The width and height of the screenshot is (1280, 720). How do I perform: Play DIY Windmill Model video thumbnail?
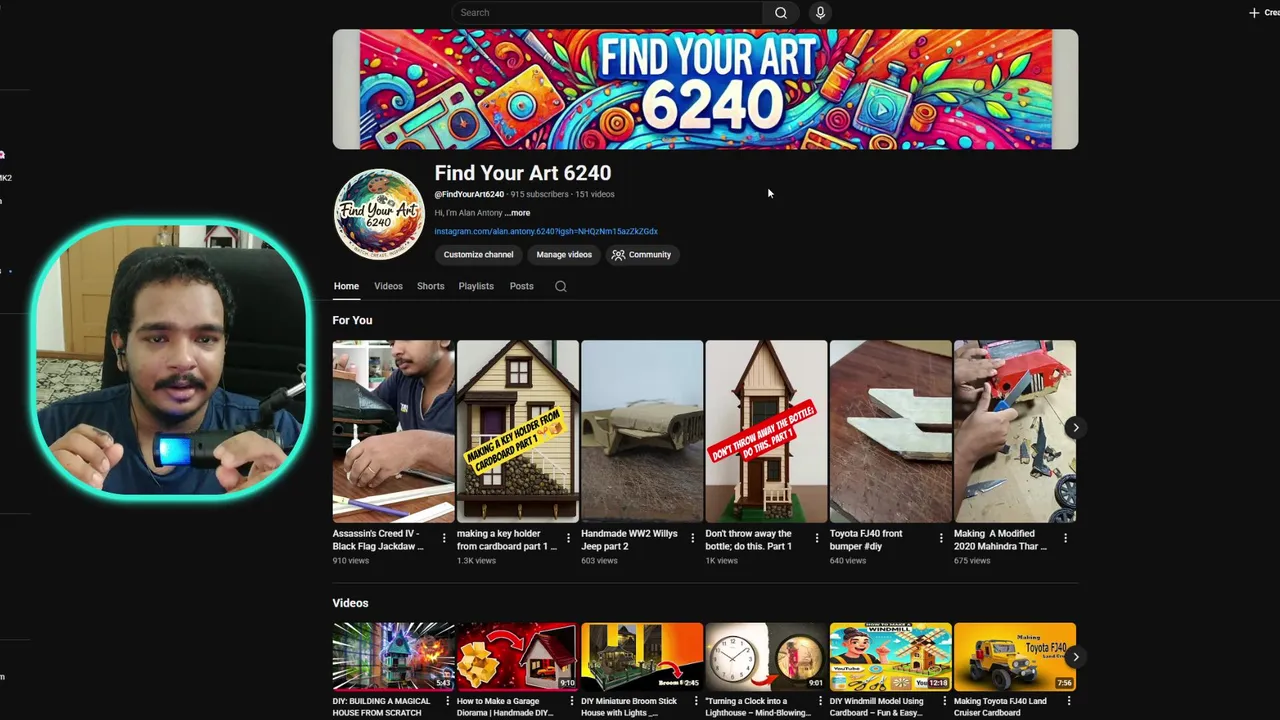click(x=890, y=657)
